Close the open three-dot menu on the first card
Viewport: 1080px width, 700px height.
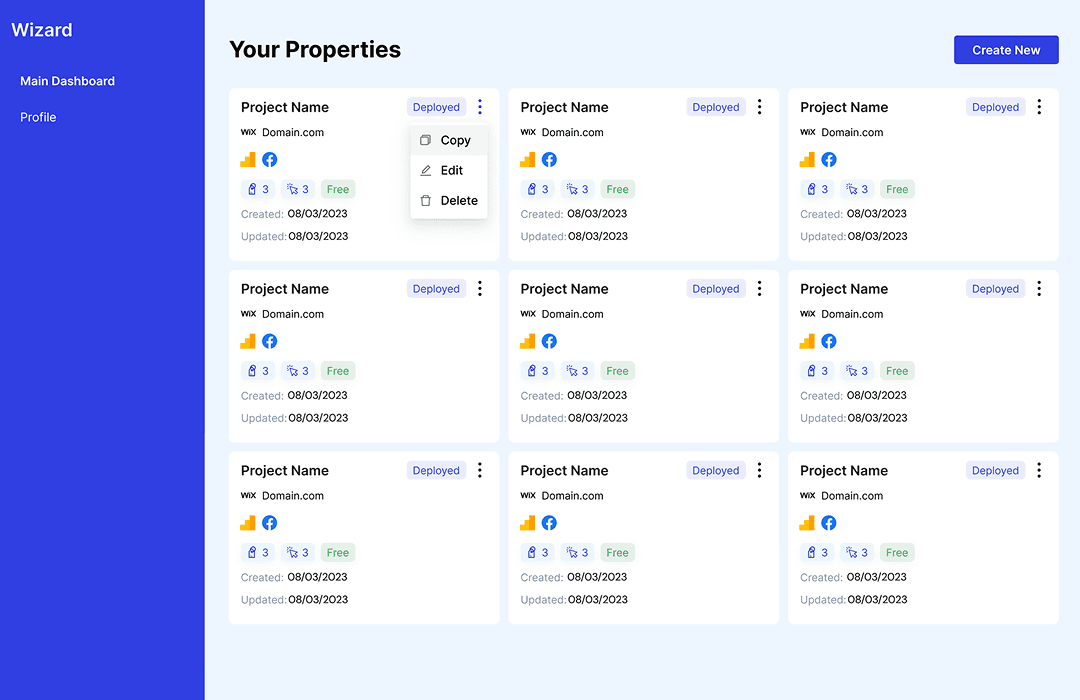pos(480,107)
